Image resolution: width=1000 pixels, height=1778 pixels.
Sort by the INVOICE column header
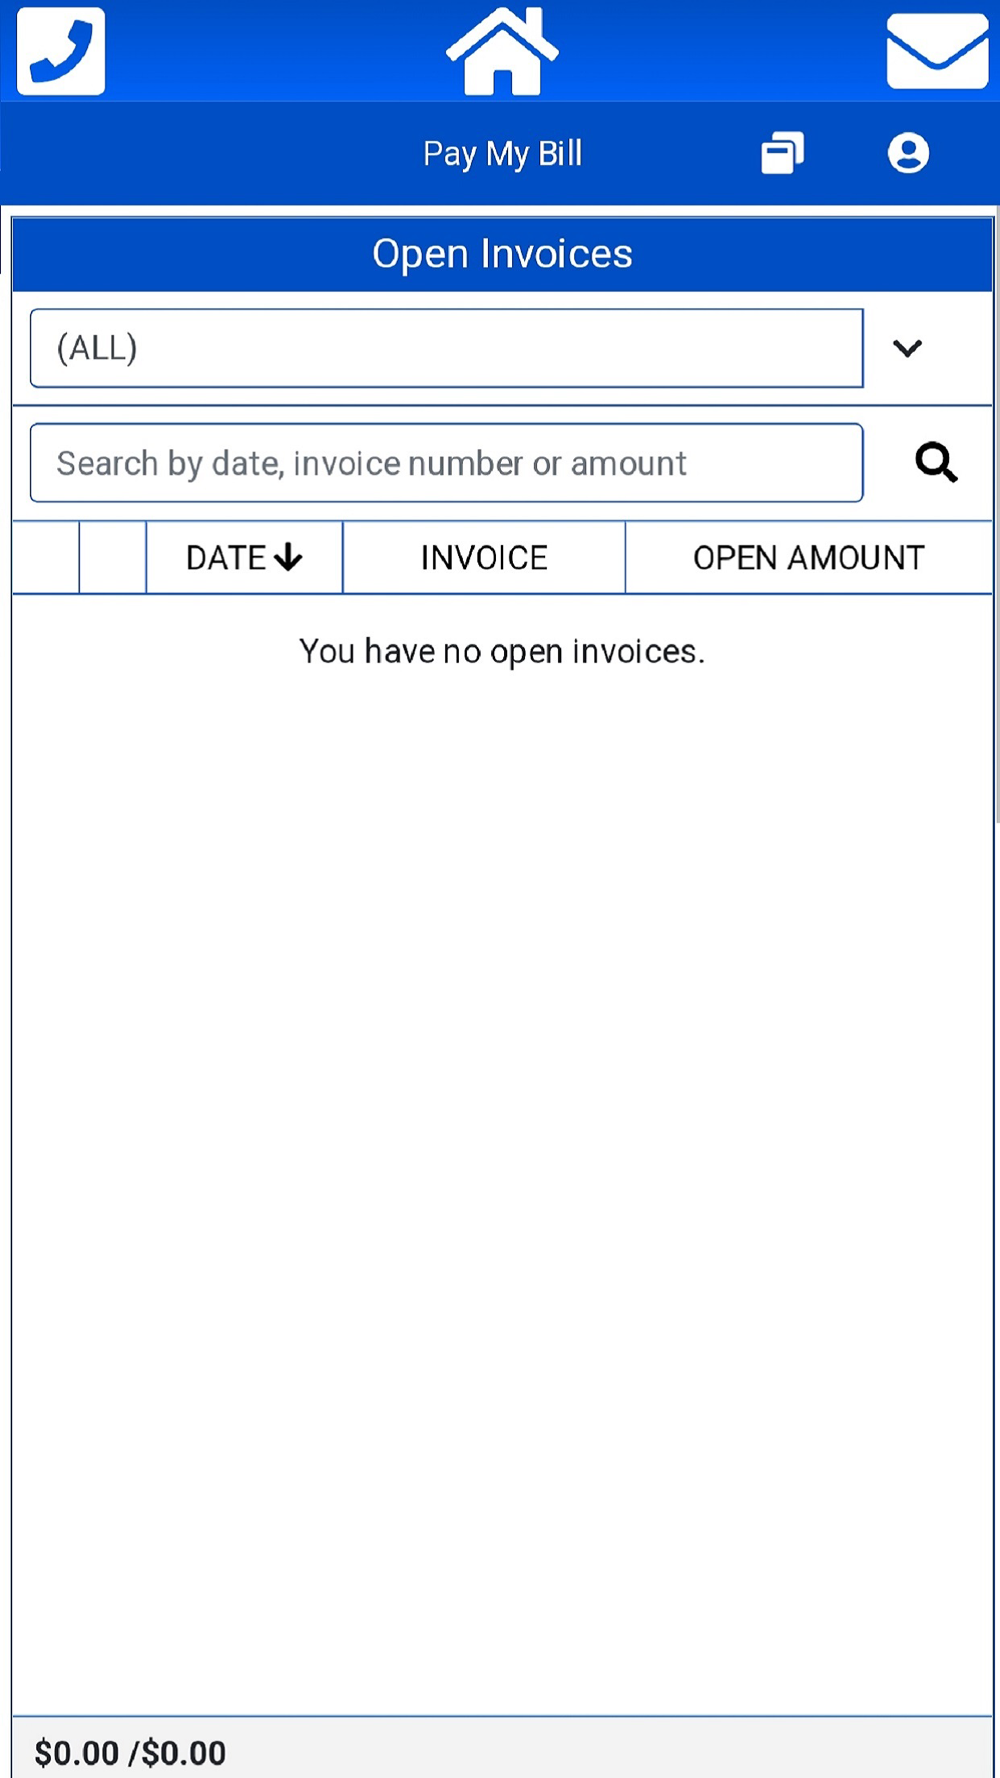(484, 557)
